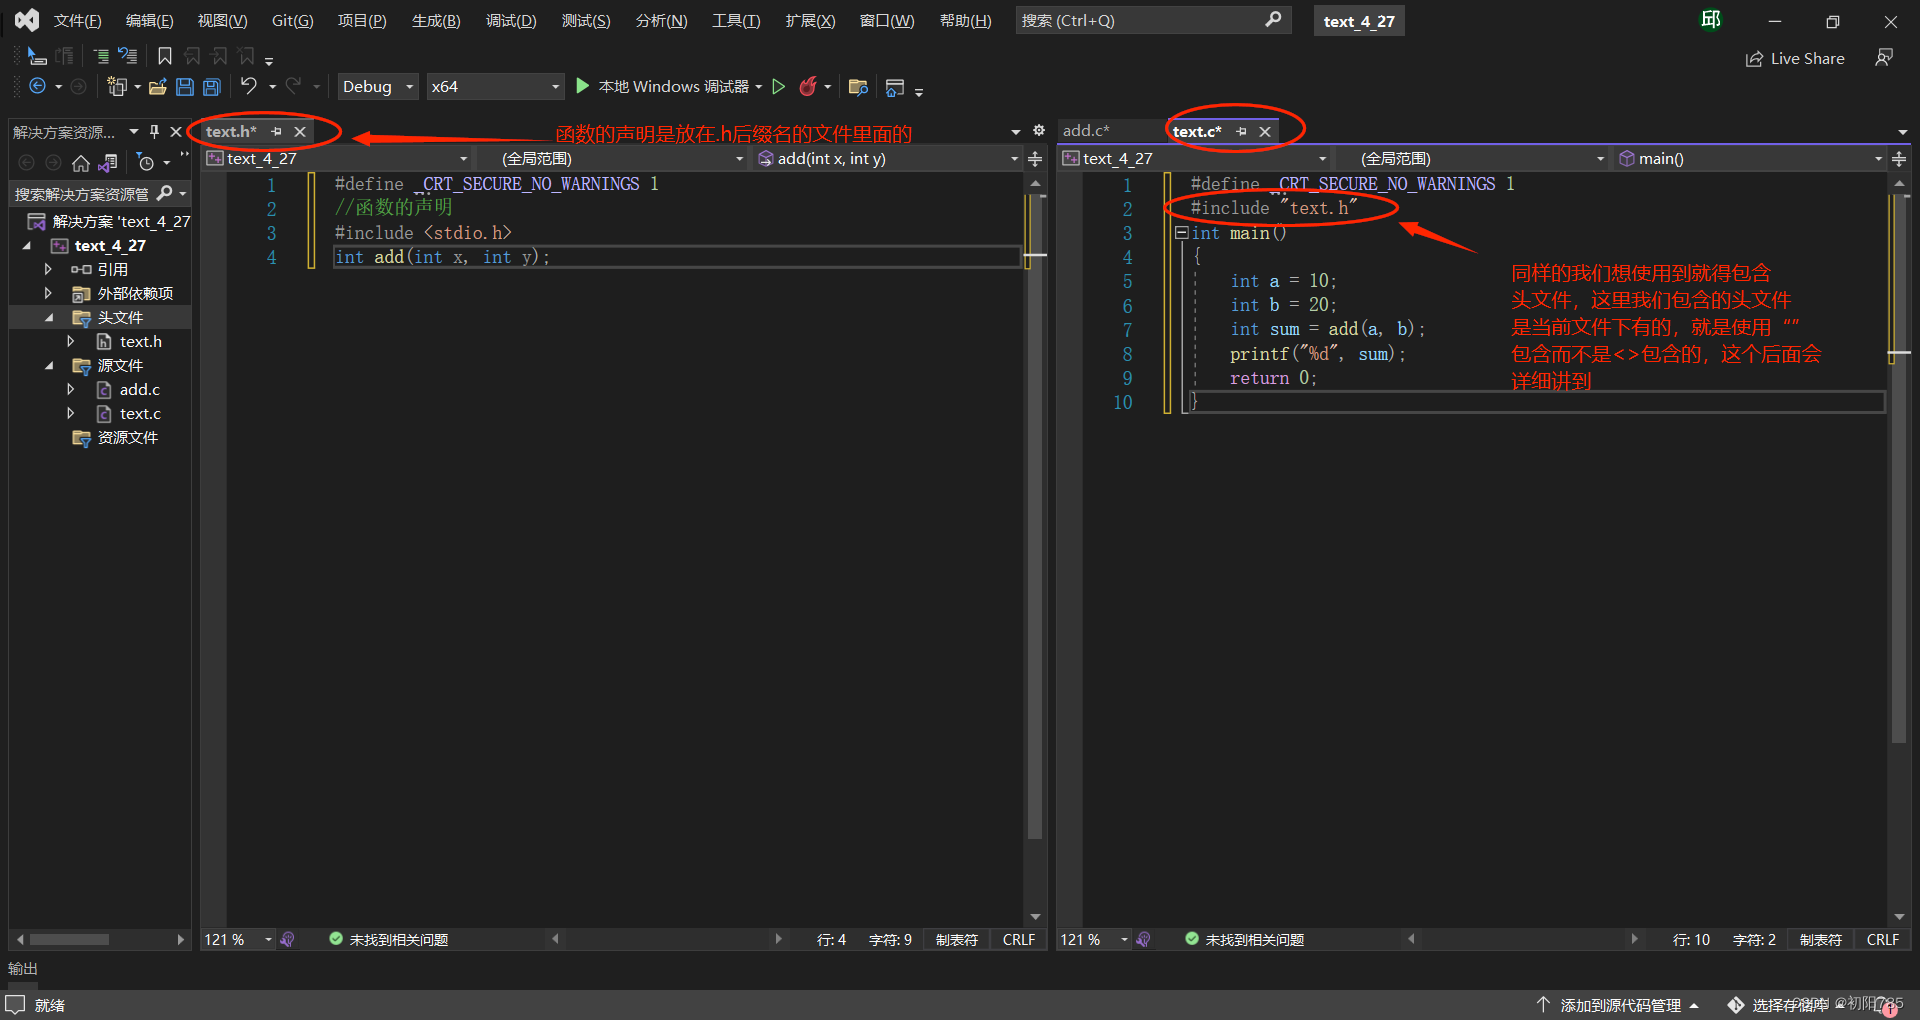Open the 工具(T) menu
Image resolution: width=1920 pixels, height=1020 pixels.
[736, 20]
